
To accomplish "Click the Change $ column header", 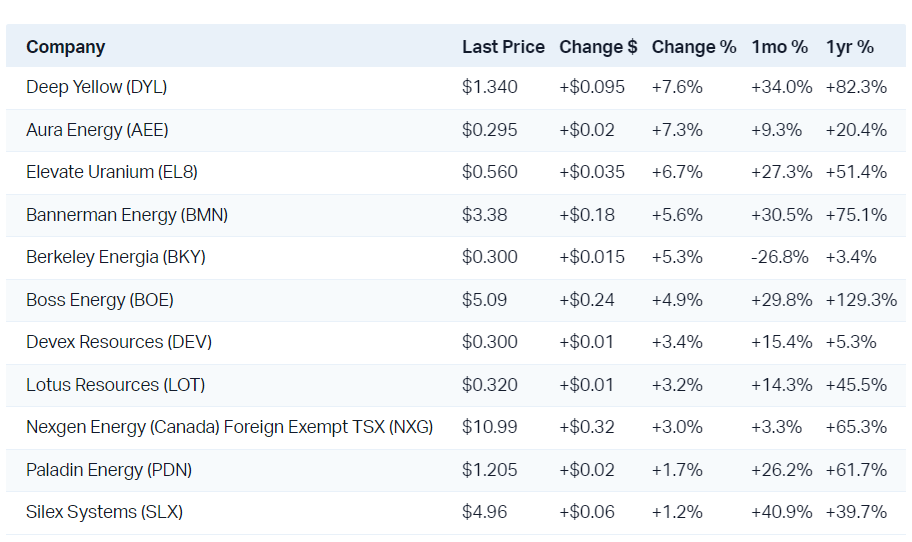I will (x=598, y=47).
